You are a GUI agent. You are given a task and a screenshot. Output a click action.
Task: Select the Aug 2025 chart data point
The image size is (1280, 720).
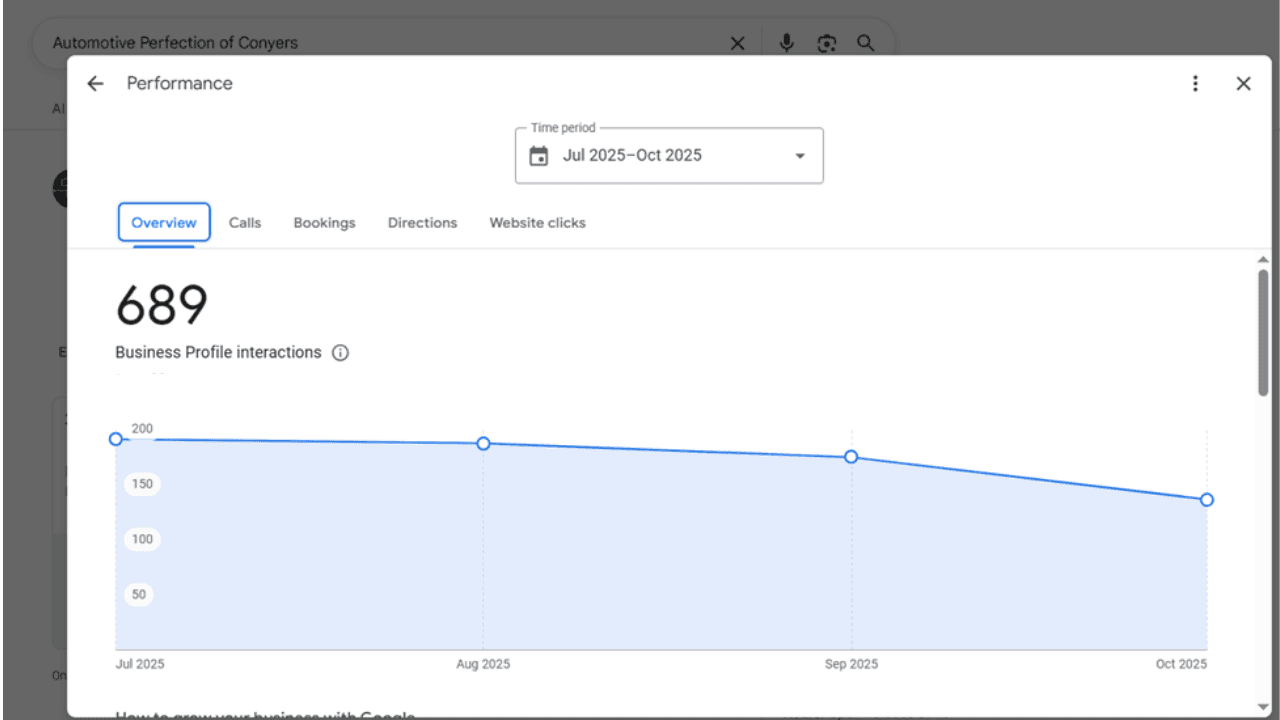(483, 443)
